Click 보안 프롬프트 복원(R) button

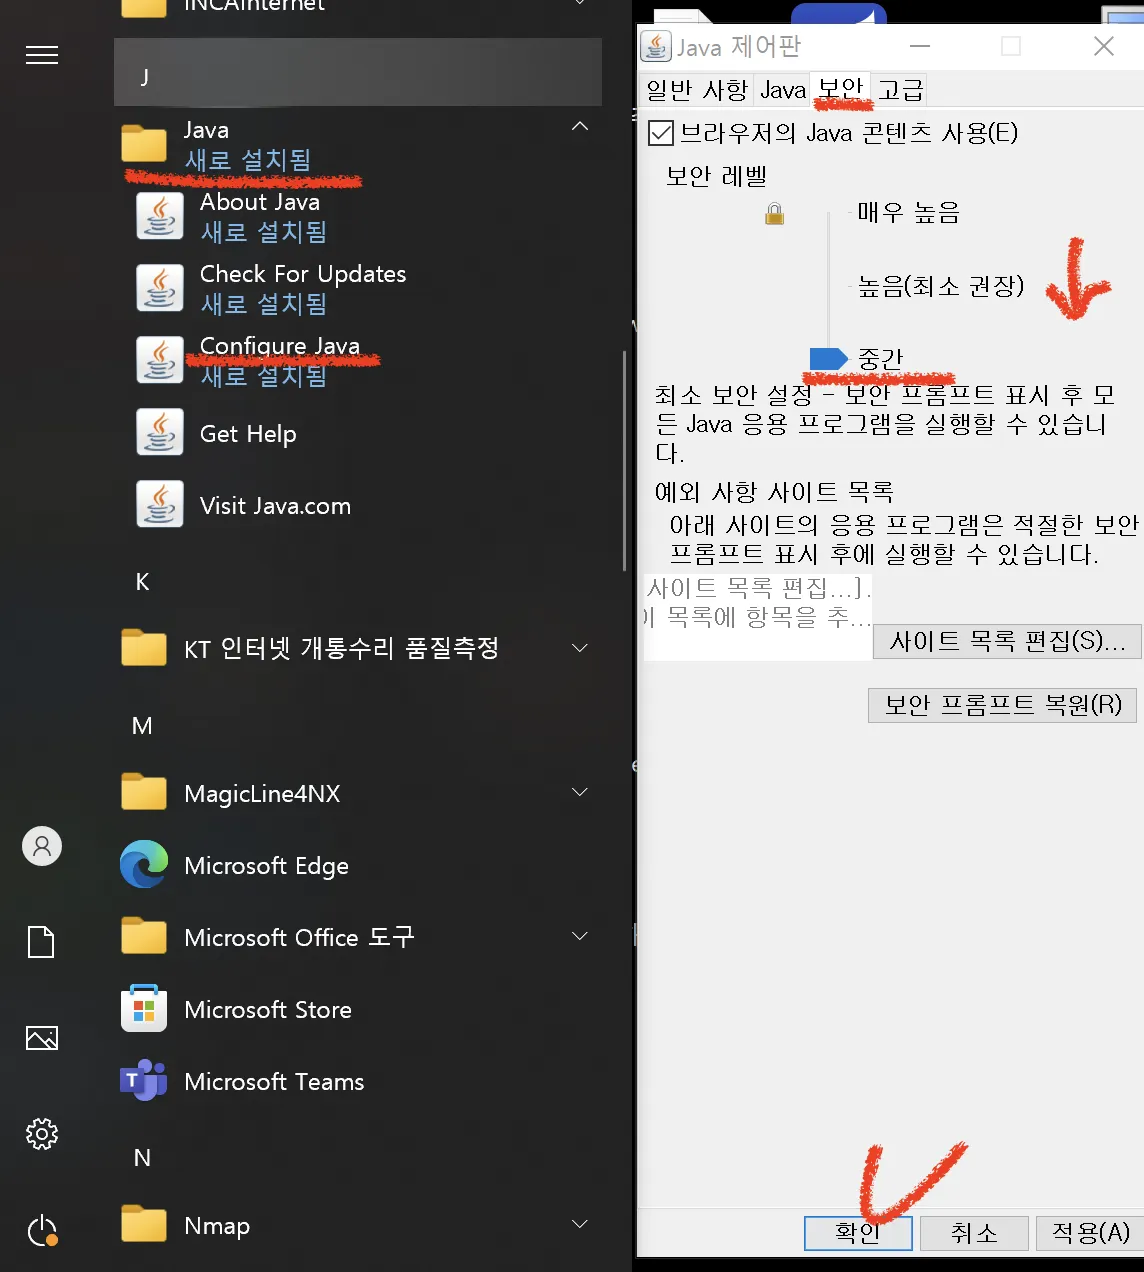(1002, 704)
